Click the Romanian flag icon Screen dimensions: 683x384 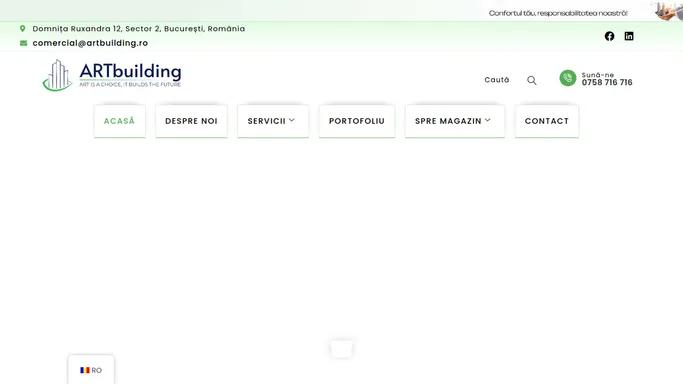coord(85,370)
